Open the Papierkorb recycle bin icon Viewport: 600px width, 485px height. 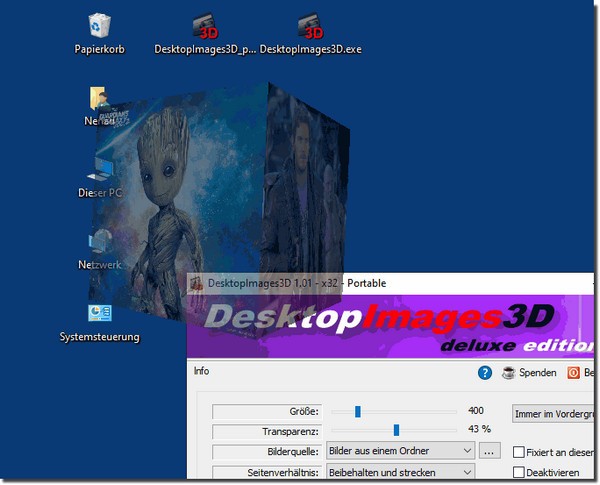99,26
